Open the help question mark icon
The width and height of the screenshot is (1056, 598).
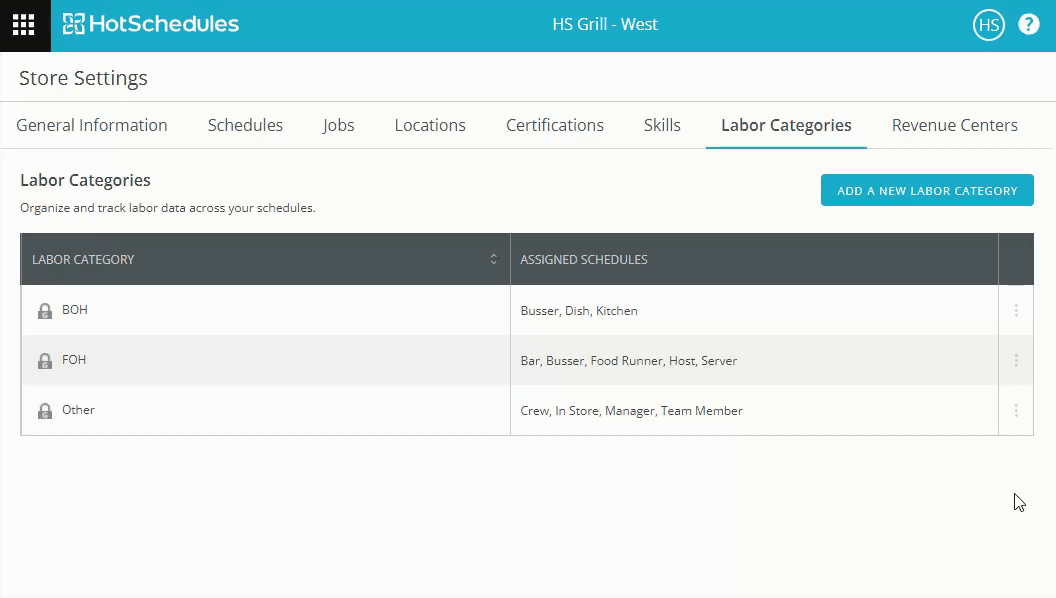(1028, 25)
